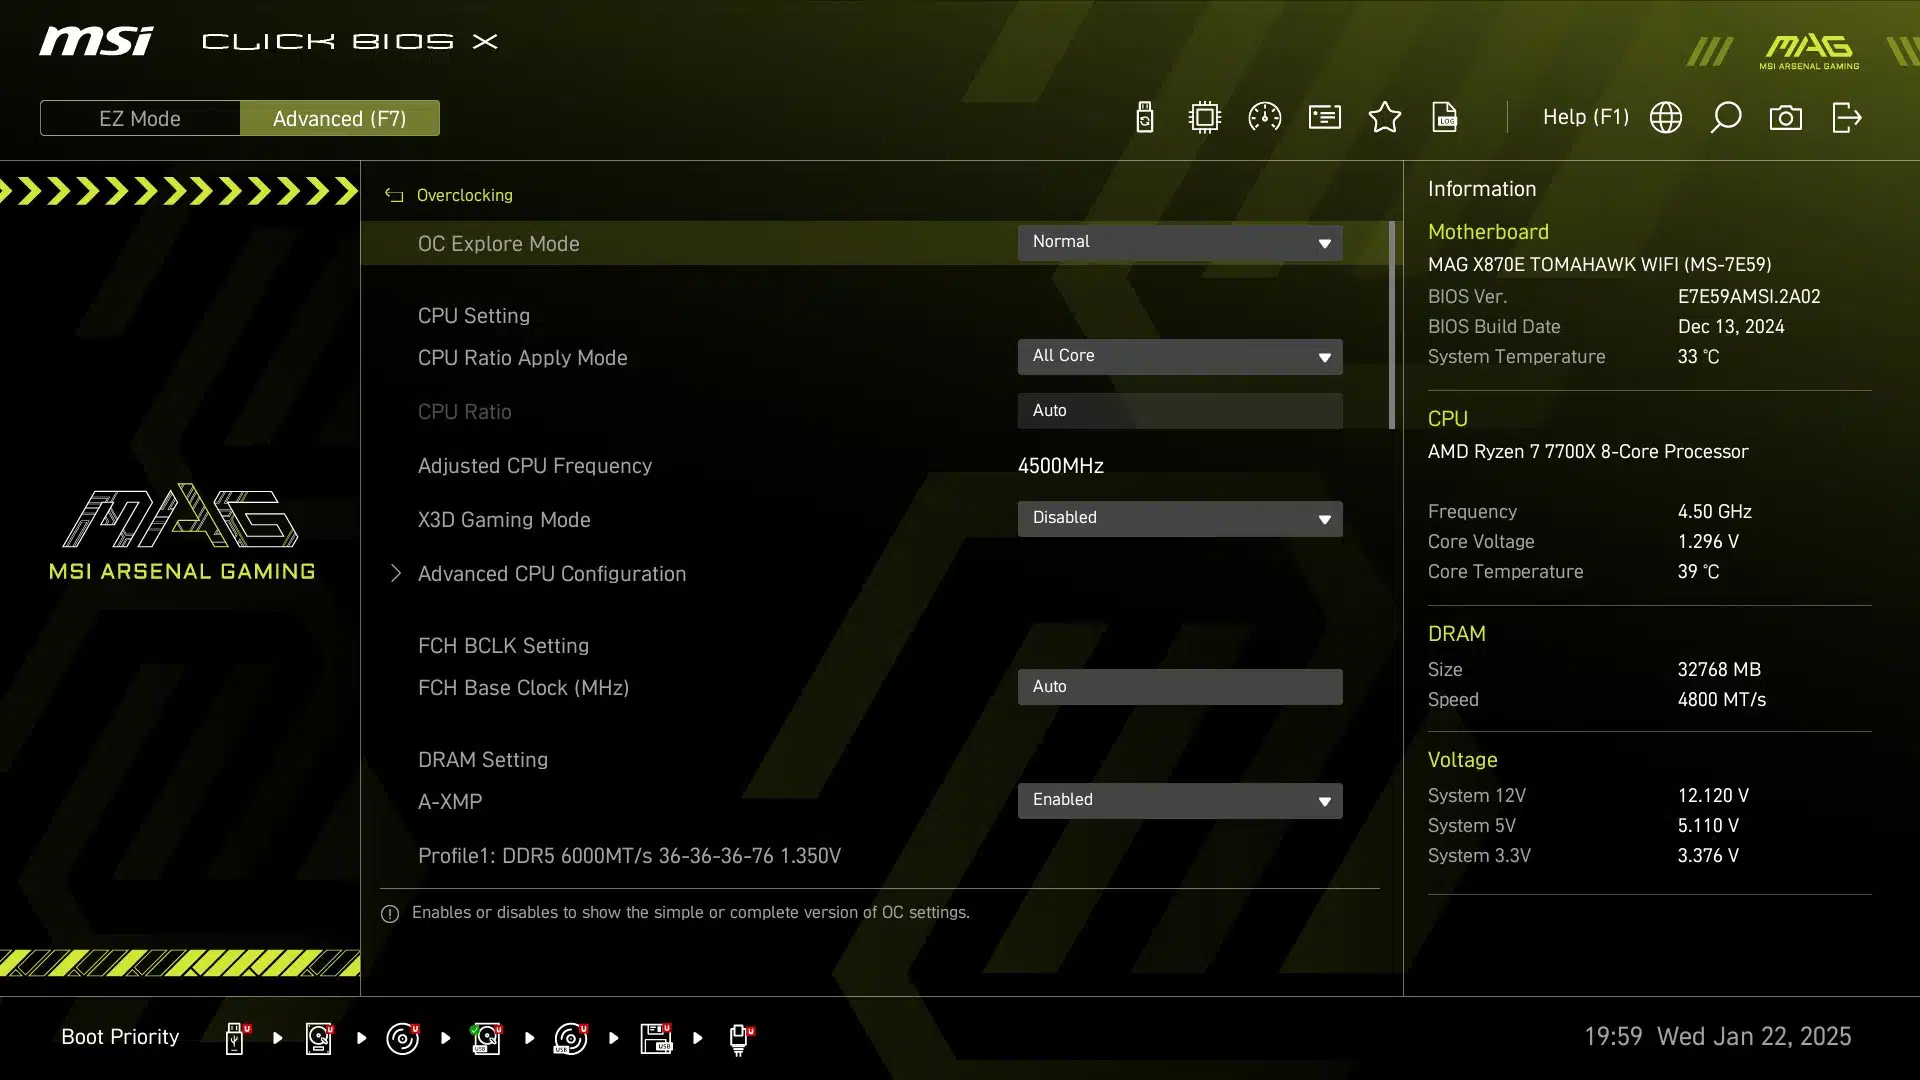This screenshot has height=1080, width=1920.
Task: Open the OC Explore Mode dropdown
Action: click(1180, 243)
